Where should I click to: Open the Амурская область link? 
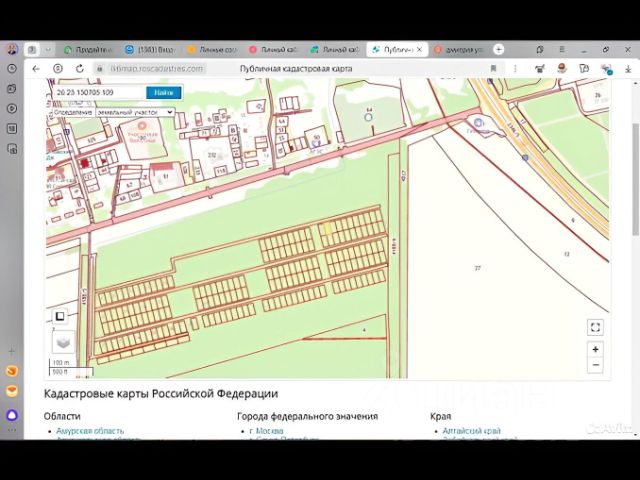click(90, 431)
